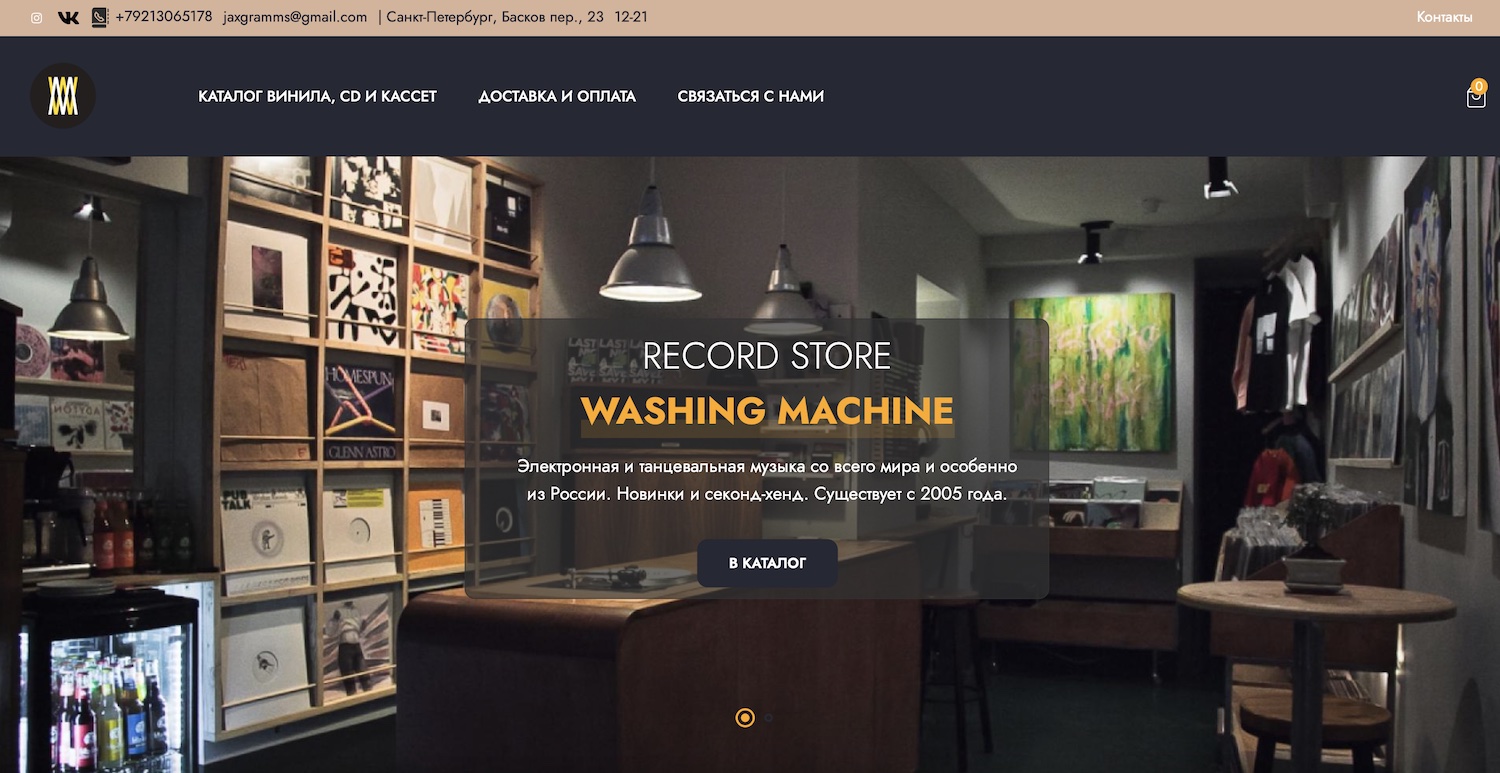This screenshot has height=773, width=1500.
Task: Open the Instagram icon link
Action: (x=37, y=17)
